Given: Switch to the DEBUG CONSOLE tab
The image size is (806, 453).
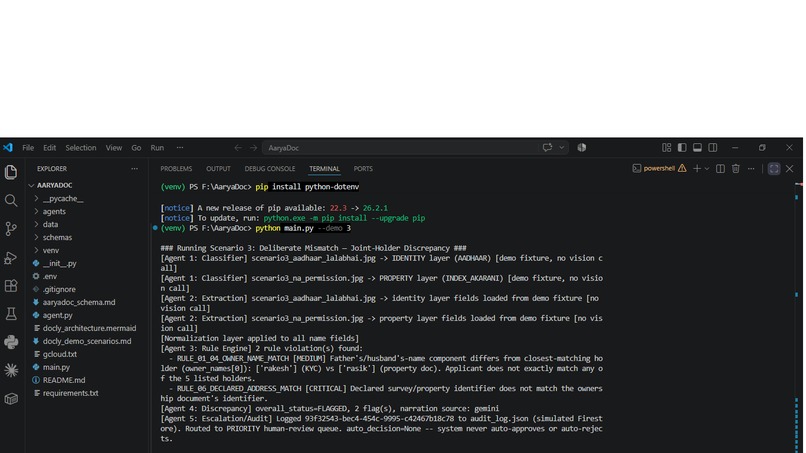Looking at the screenshot, I should (x=270, y=169).
